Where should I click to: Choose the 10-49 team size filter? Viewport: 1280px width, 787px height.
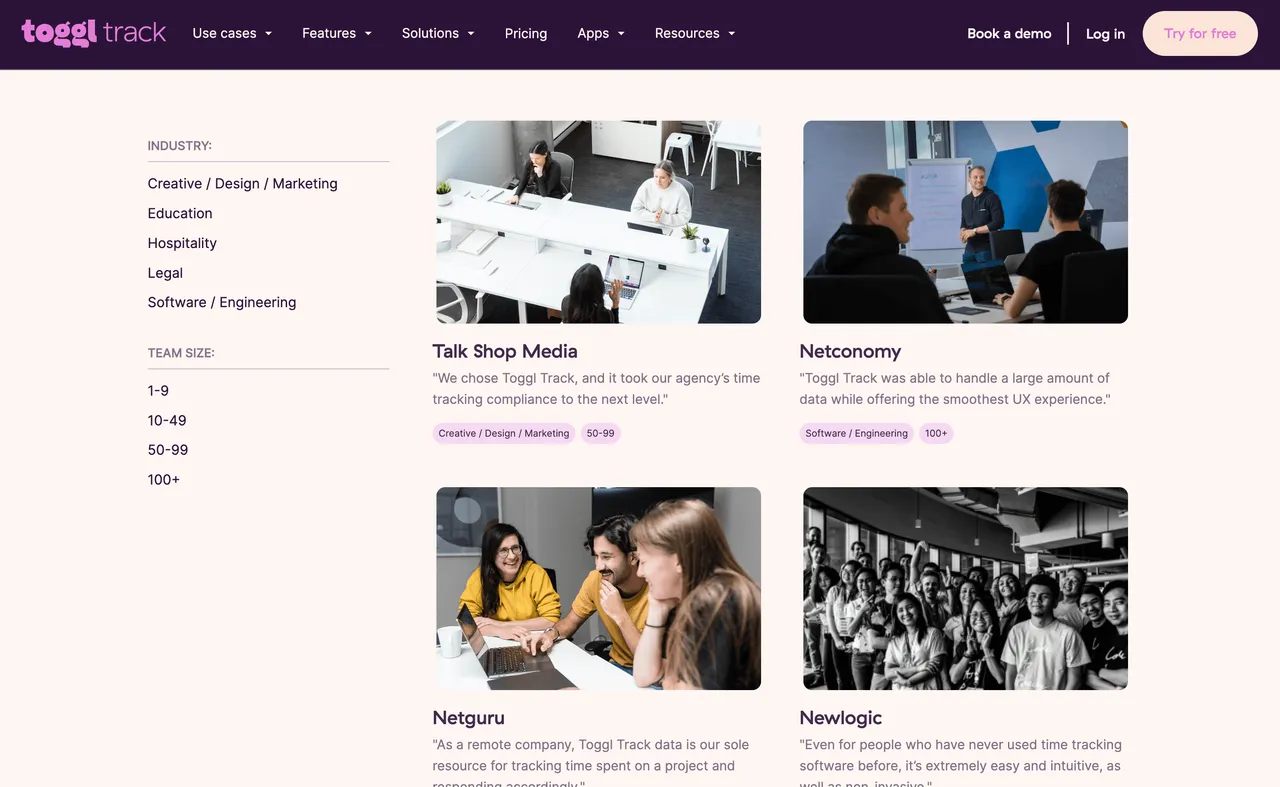pyautogui.click(x=167, y=421)
